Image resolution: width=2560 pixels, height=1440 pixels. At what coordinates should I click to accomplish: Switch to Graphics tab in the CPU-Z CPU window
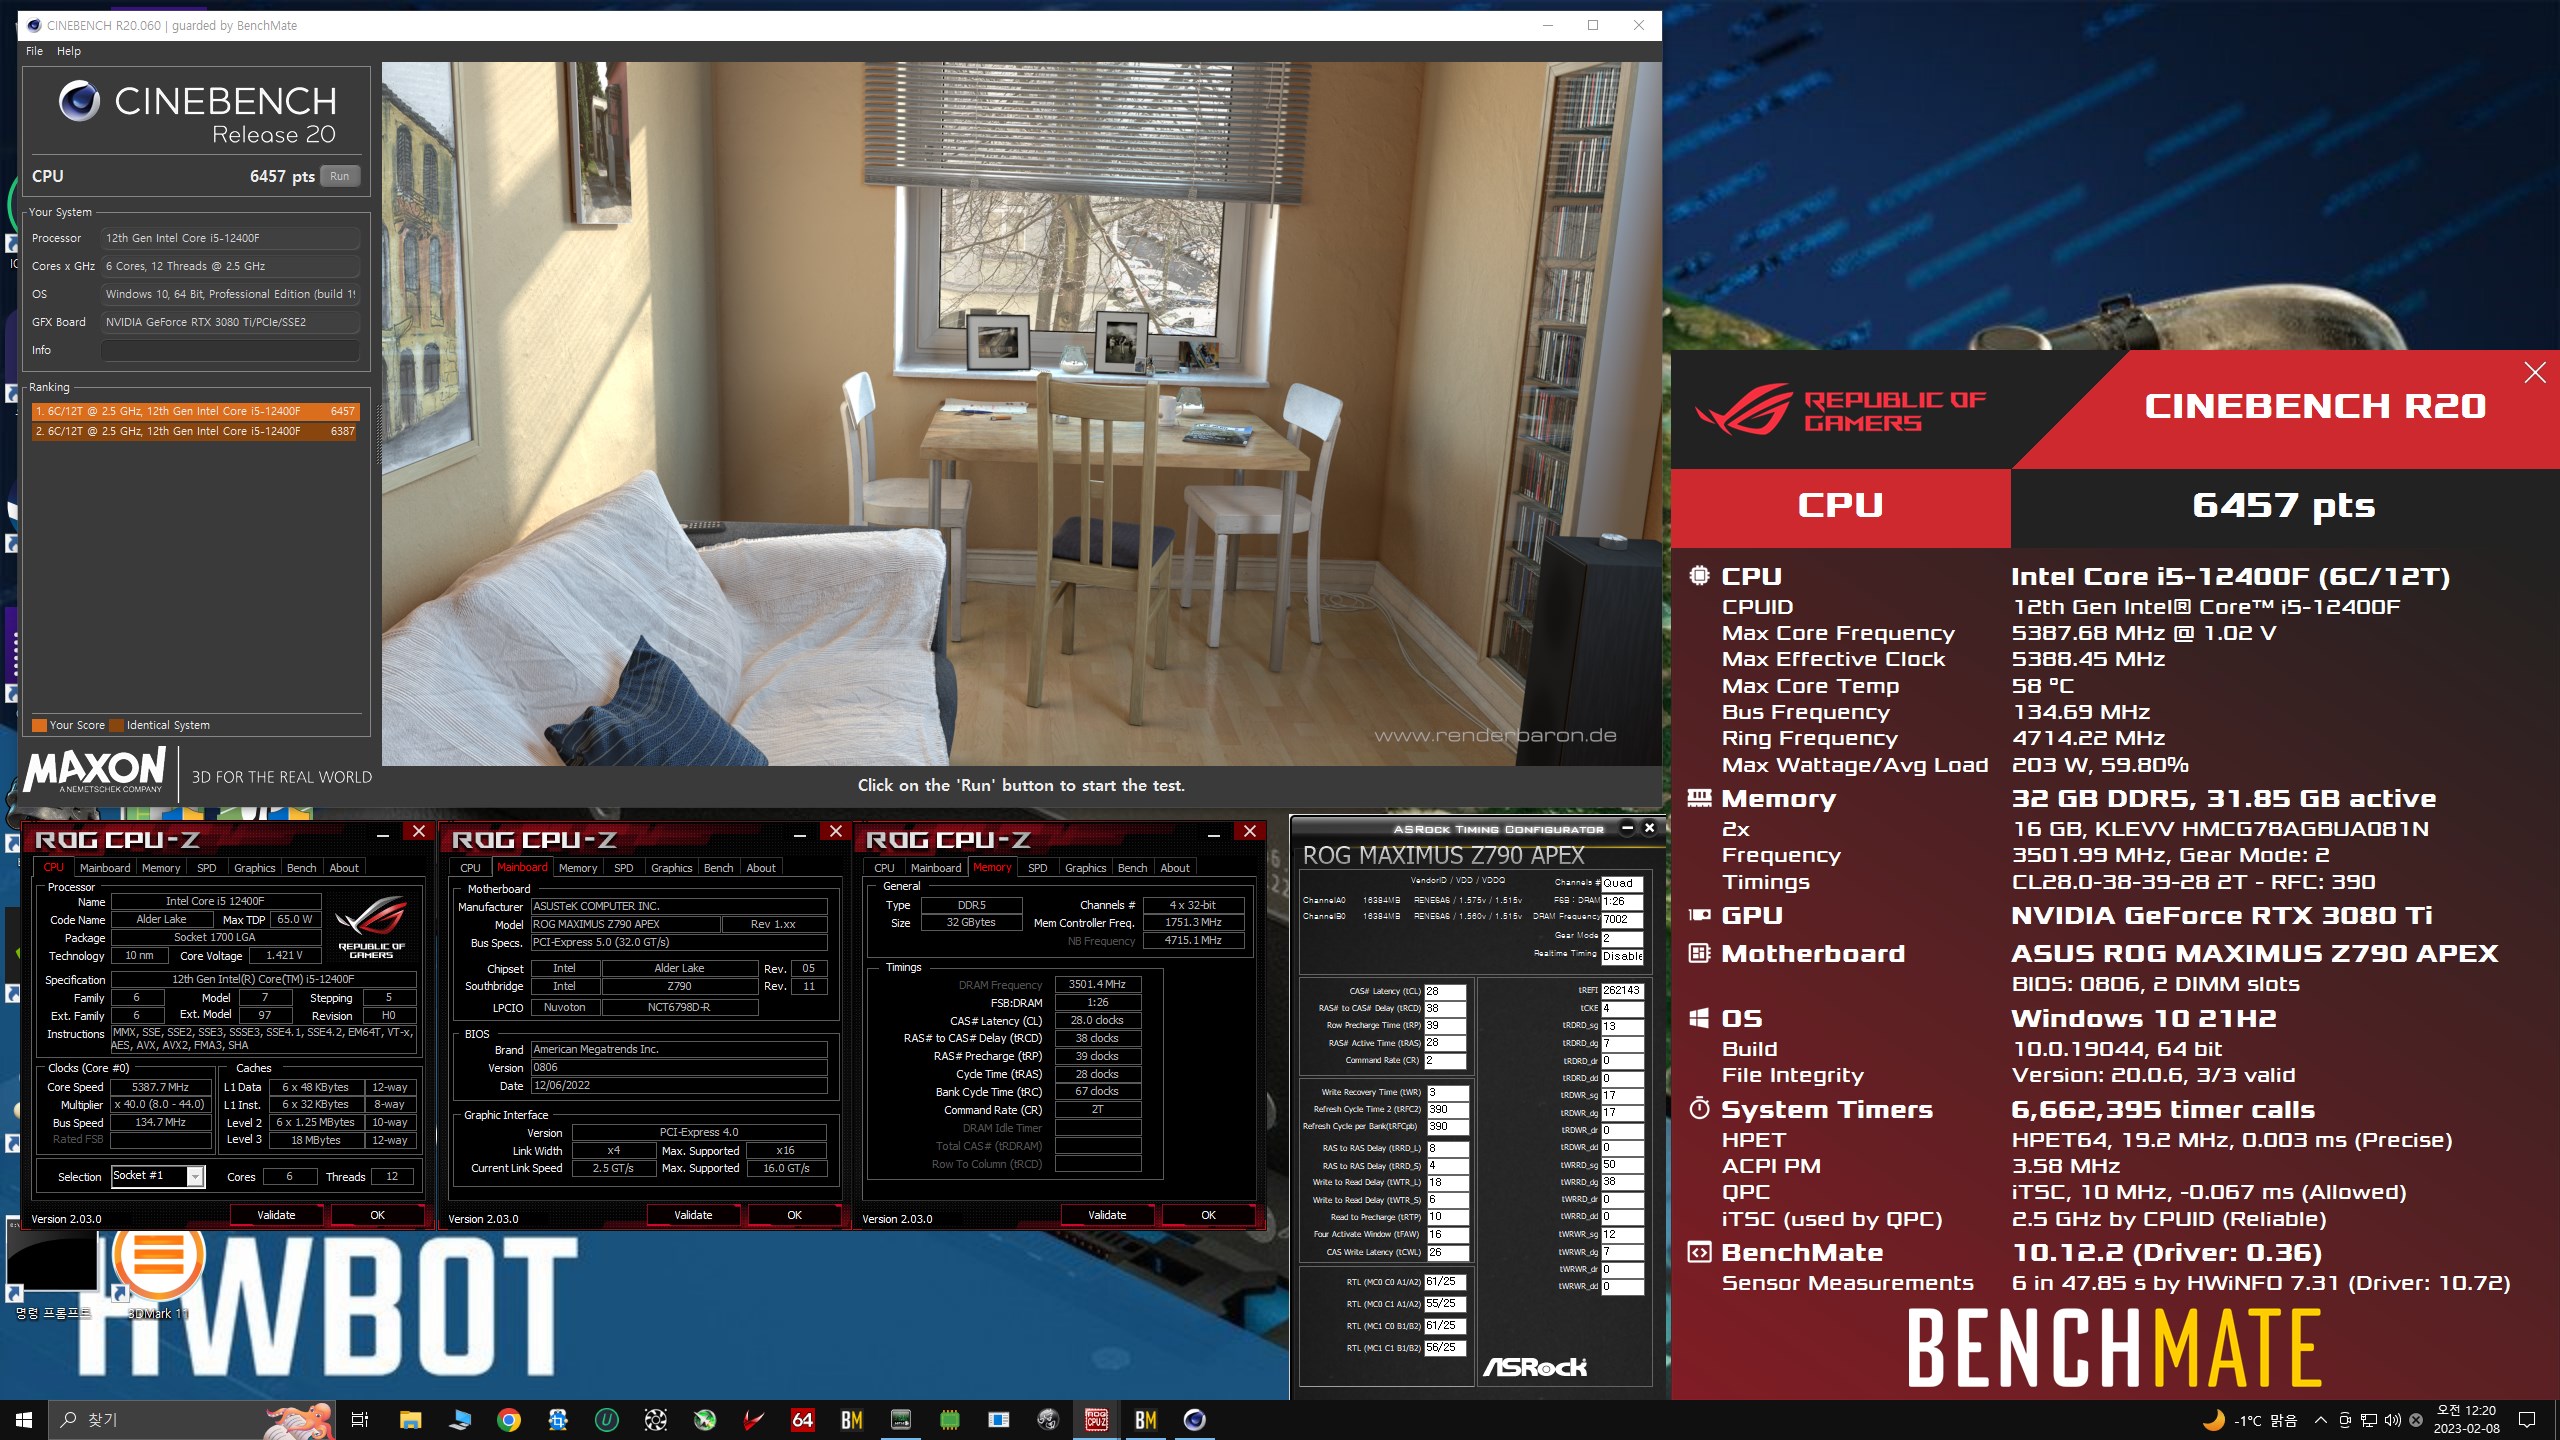(x=254, y=868)
